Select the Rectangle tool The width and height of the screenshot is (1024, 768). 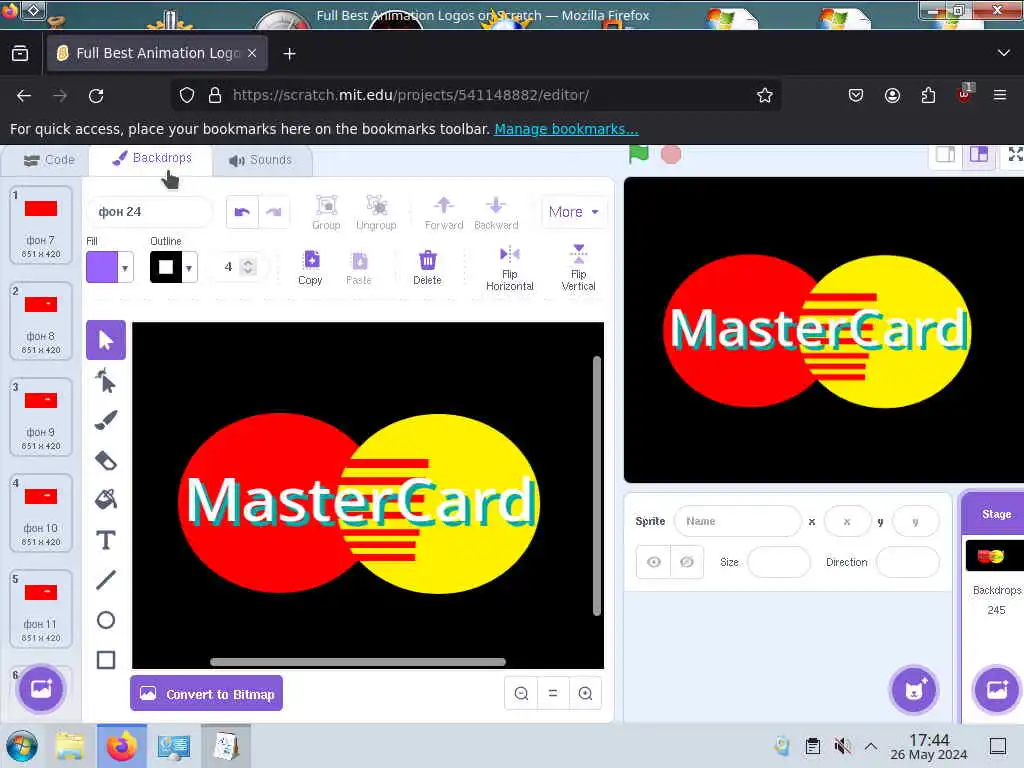(x=106, y=660)
